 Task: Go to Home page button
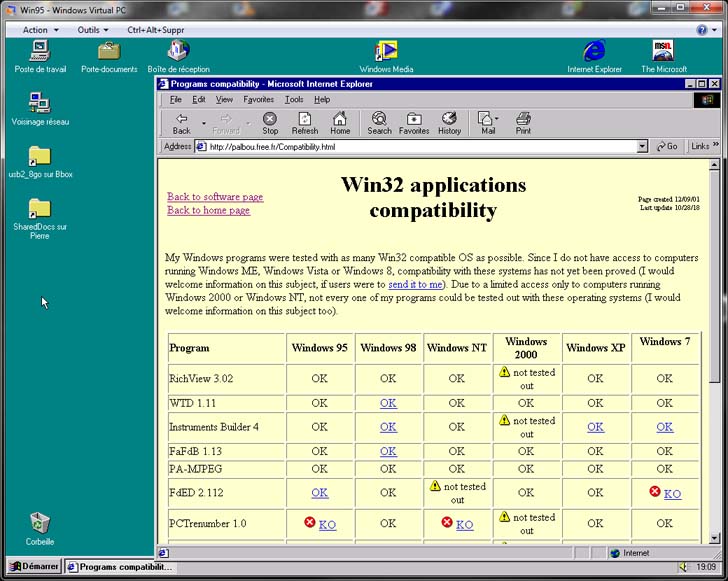coord(340,124)
